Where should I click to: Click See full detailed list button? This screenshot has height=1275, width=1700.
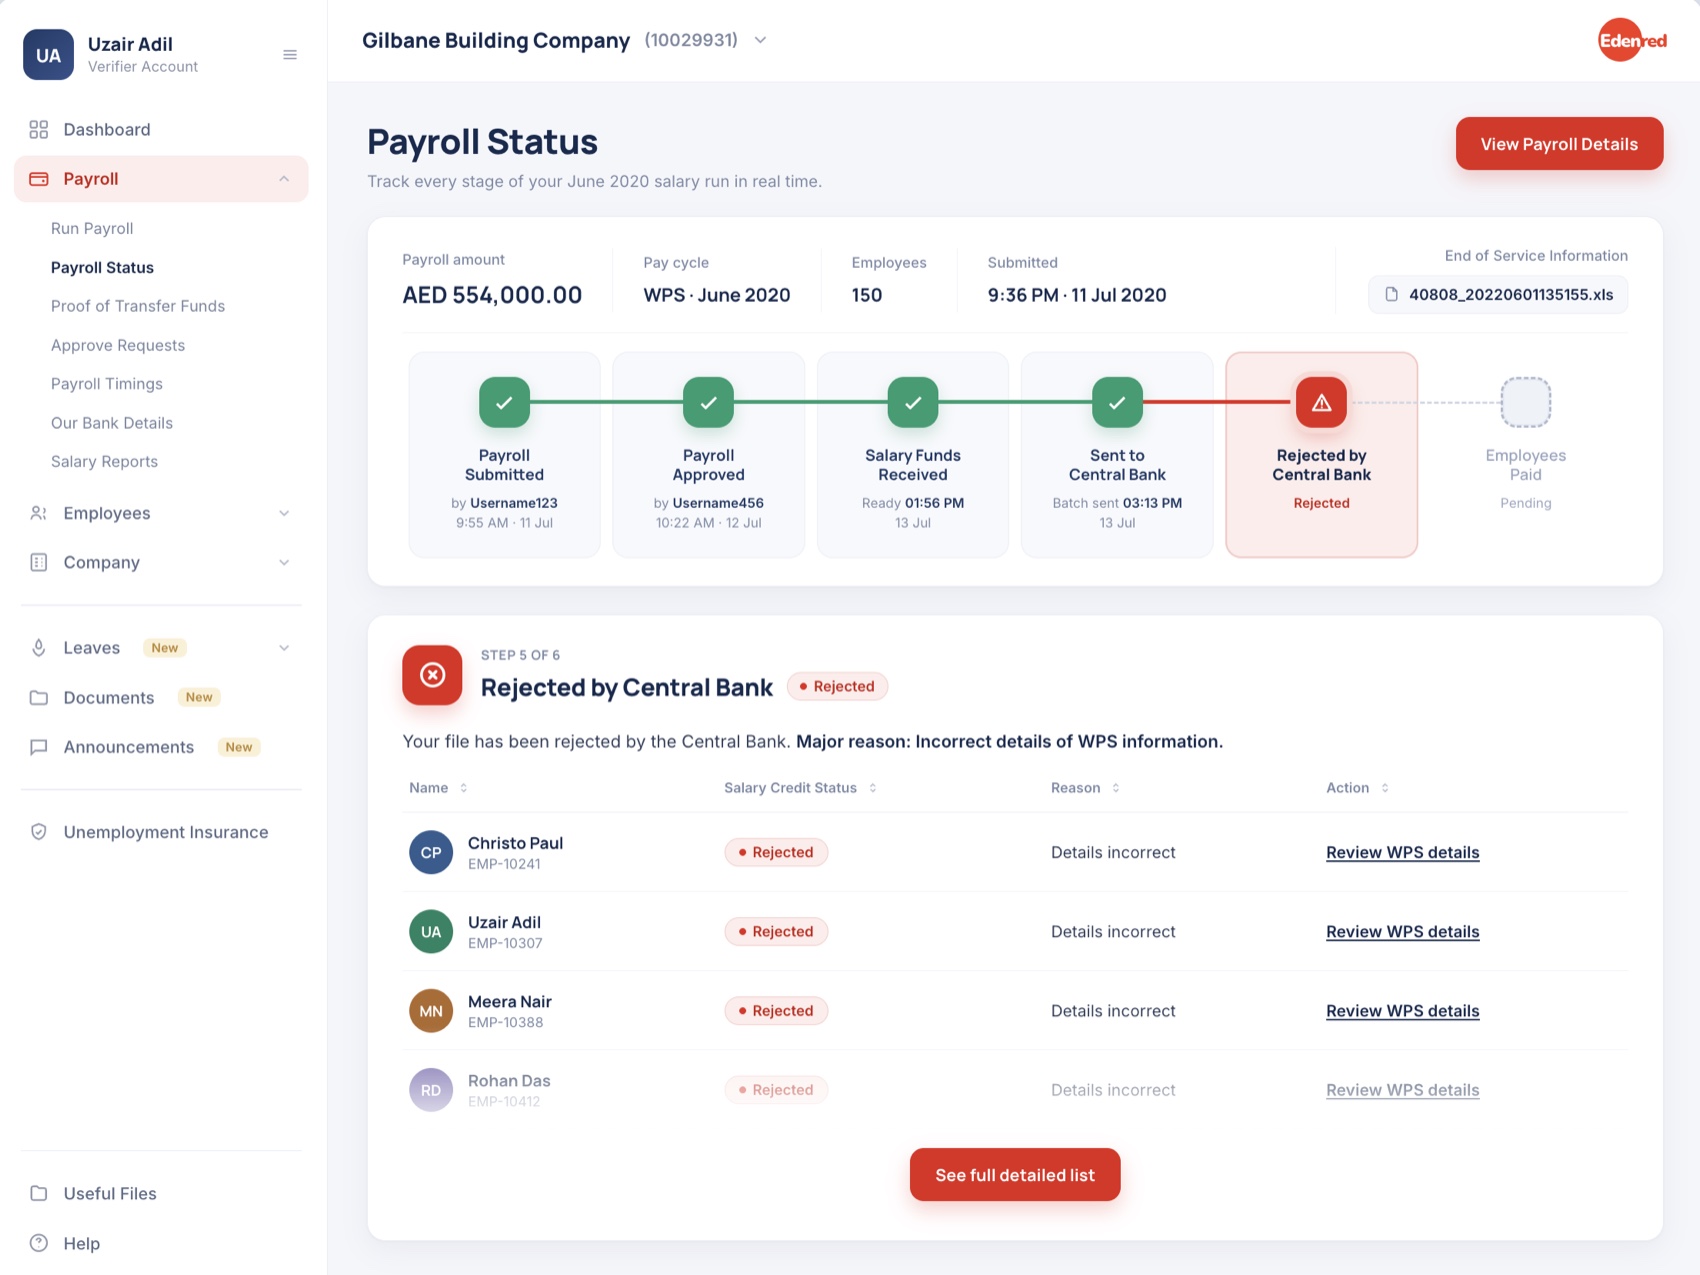1015,1175
